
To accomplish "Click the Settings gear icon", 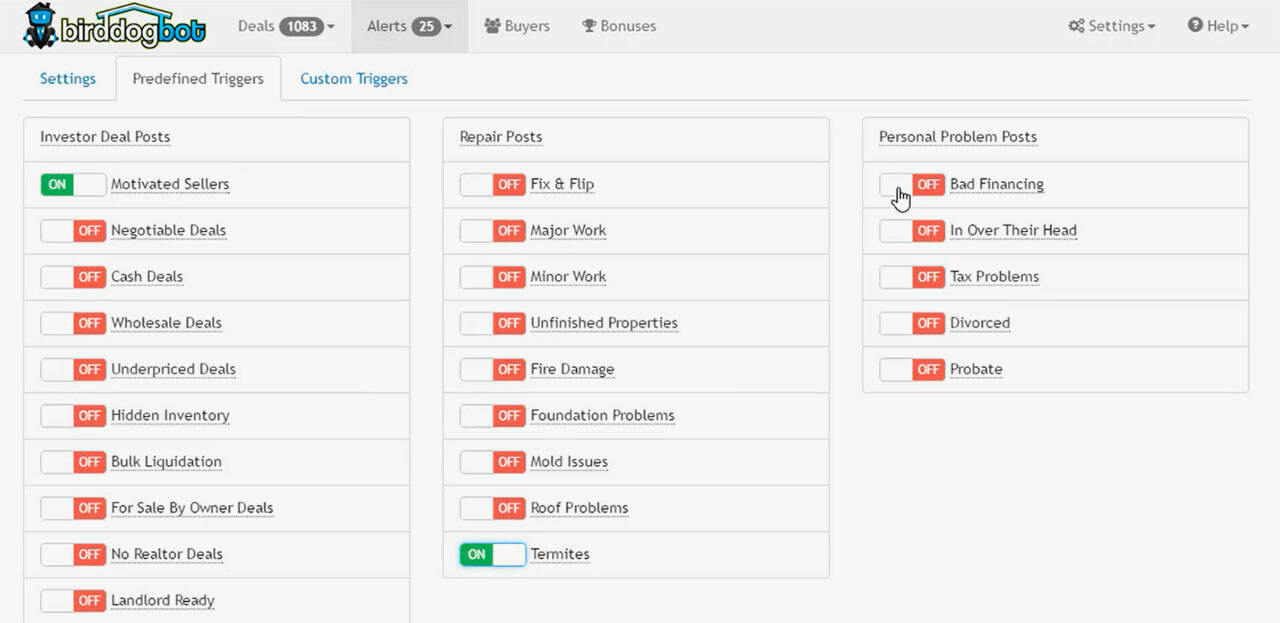I will pyautogui.click(x=1076, y=26).
